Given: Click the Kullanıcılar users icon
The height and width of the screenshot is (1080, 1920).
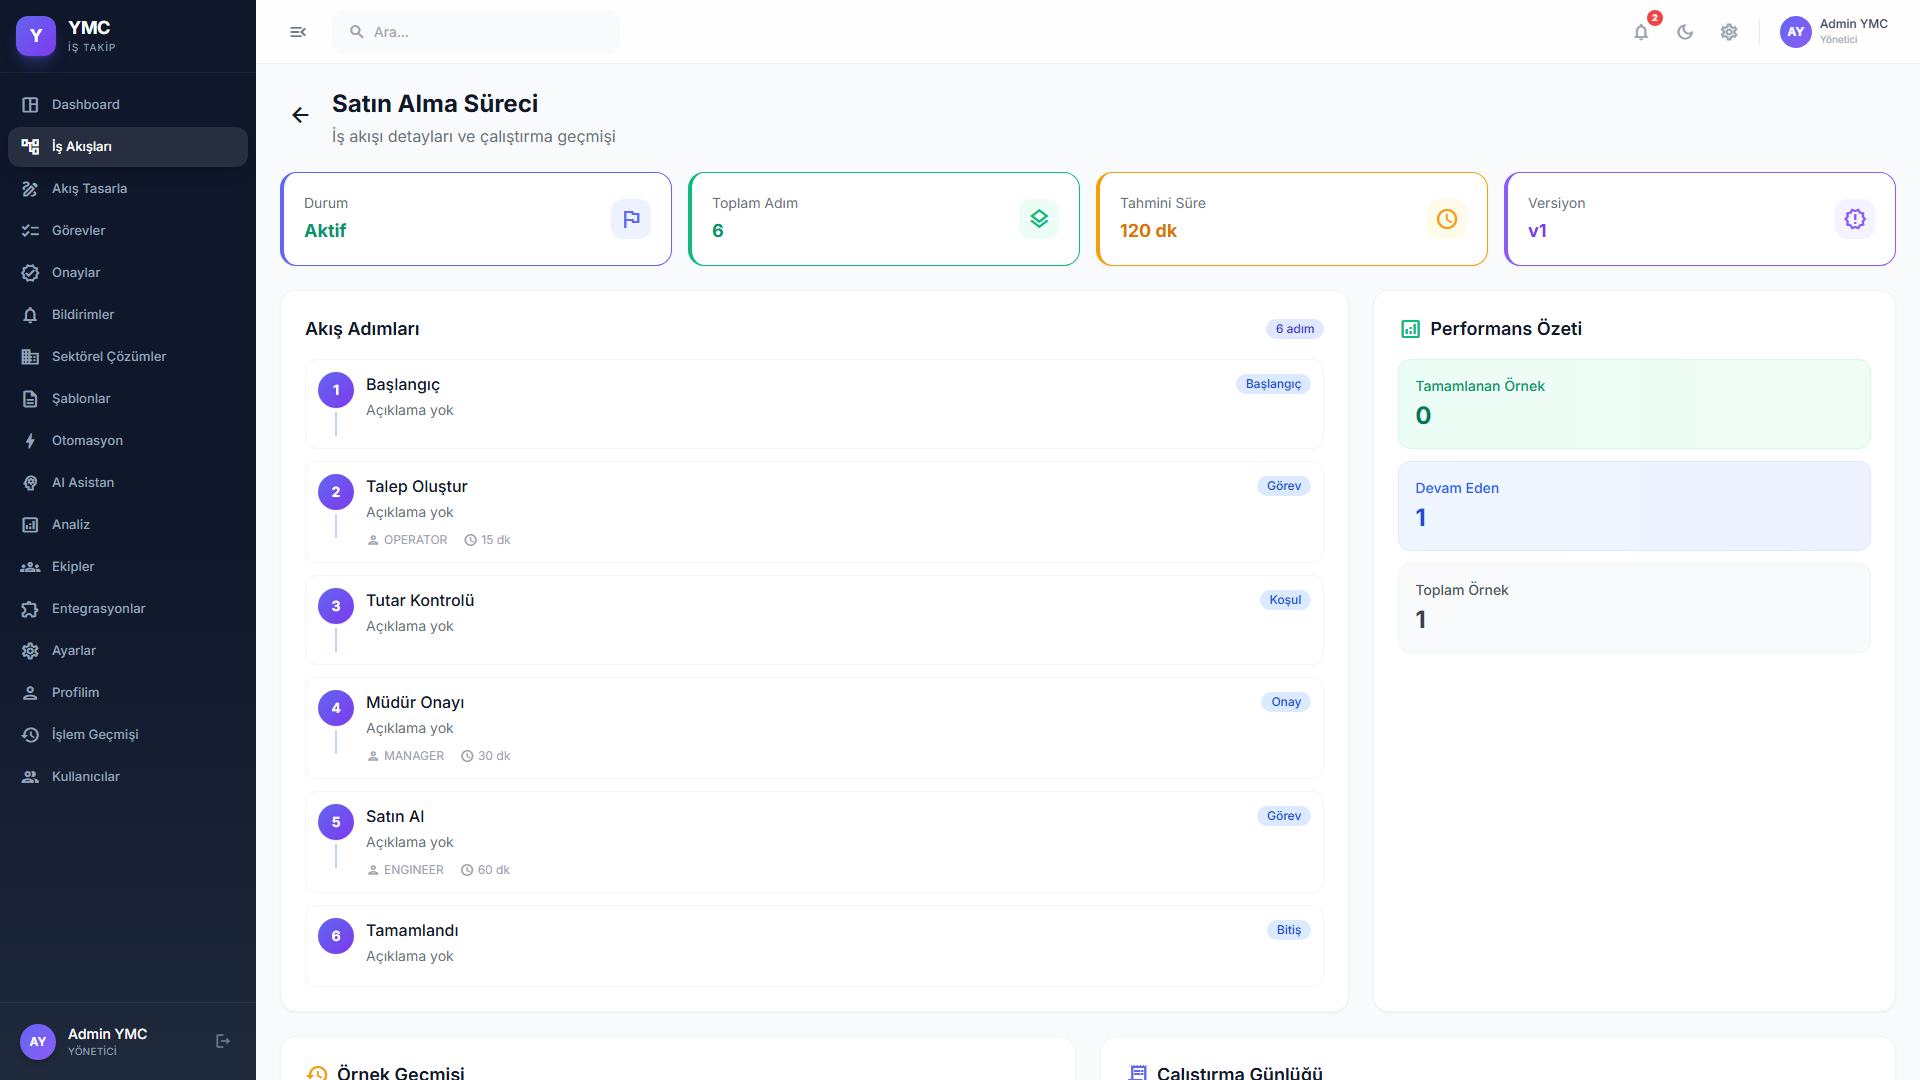Looking at the screenshot, I should [x=30, y=777].
